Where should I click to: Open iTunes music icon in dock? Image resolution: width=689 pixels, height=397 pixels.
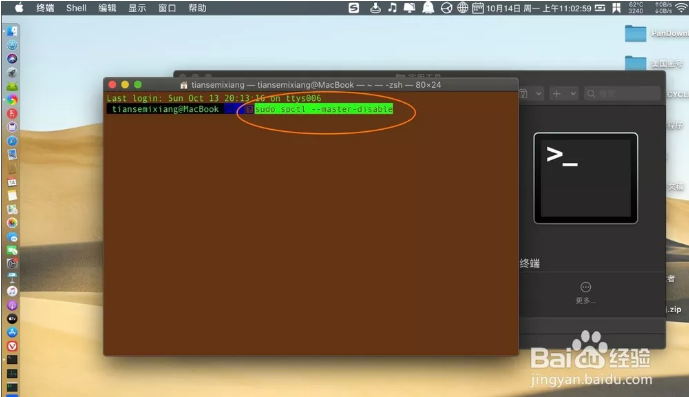[x=12, y=291]
